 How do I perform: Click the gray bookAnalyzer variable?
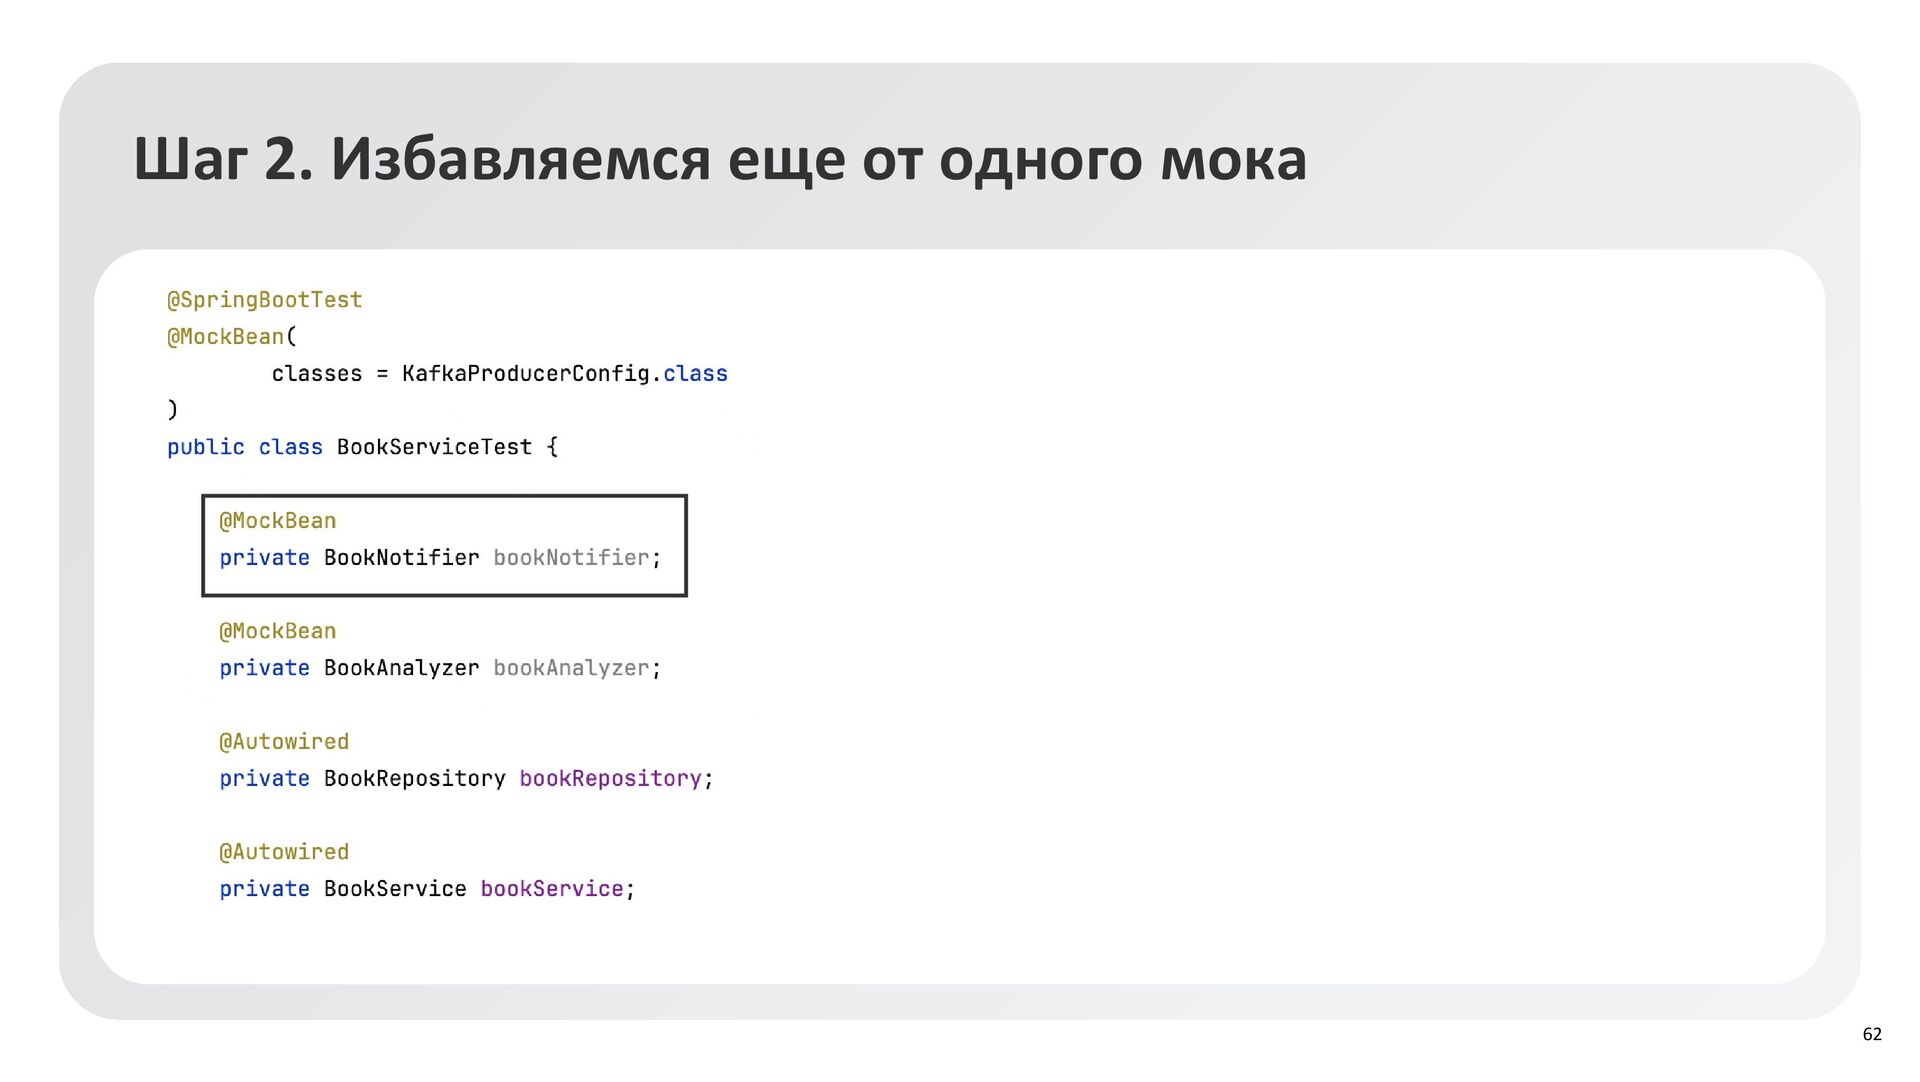[x=571, y=668]
